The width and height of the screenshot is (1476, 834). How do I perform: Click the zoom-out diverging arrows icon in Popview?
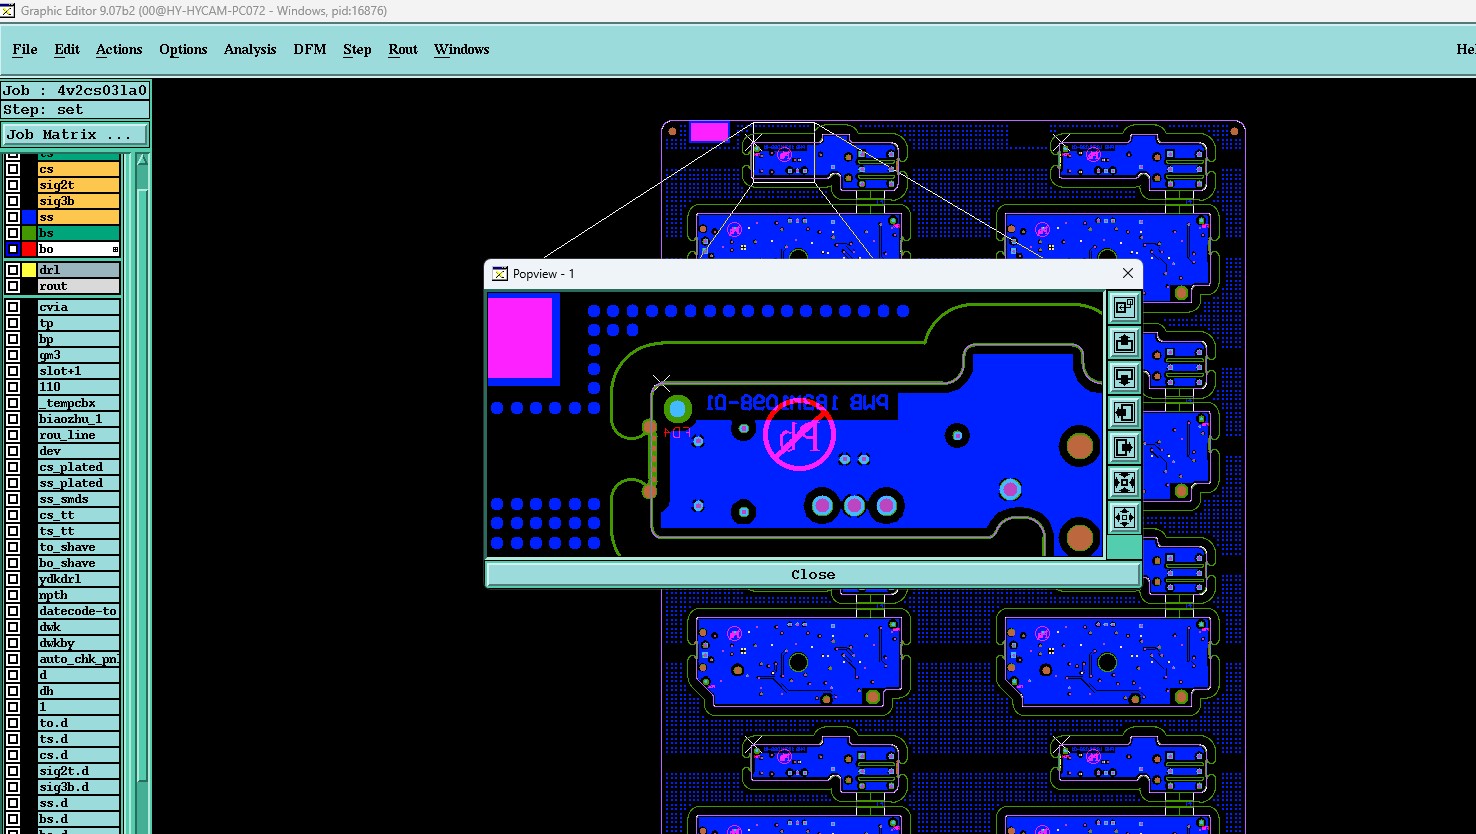pos(1124,517)
